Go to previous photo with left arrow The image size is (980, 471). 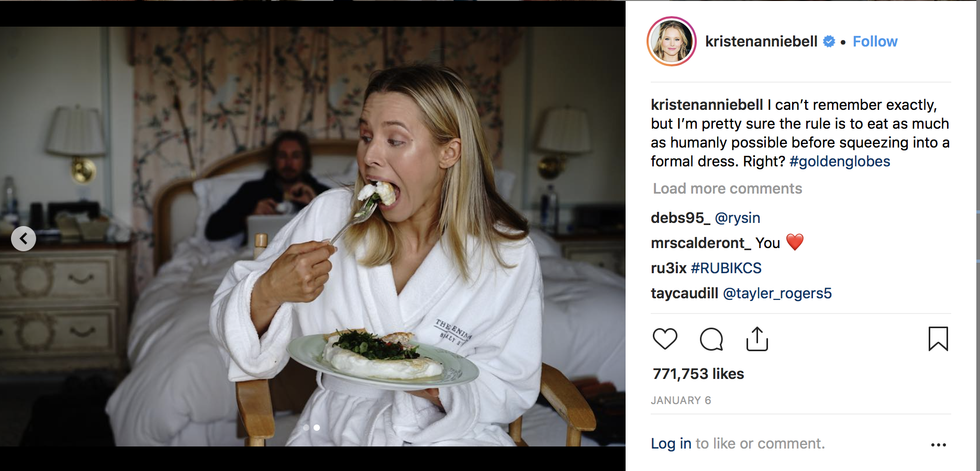[x=24, y=238]
